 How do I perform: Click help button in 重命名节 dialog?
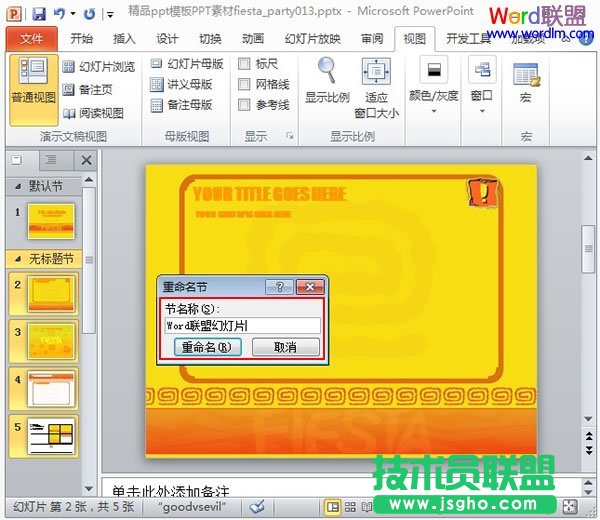click(x=279, y=287)
